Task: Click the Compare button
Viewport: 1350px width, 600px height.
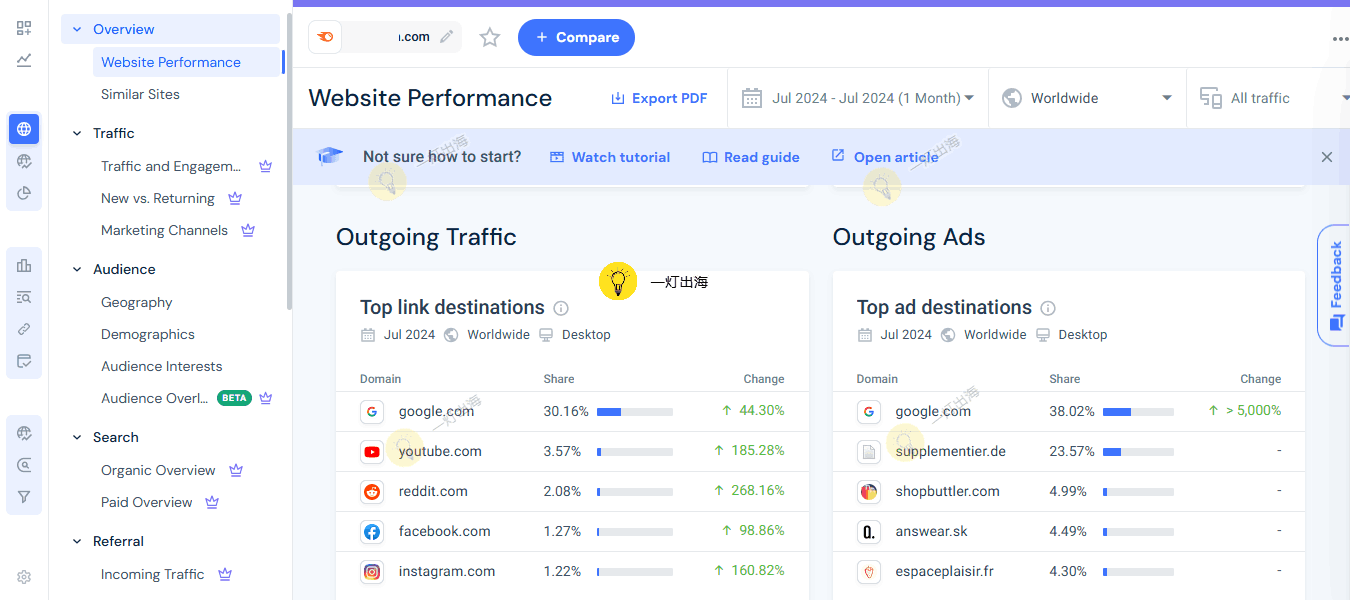Action: (576, 37)
